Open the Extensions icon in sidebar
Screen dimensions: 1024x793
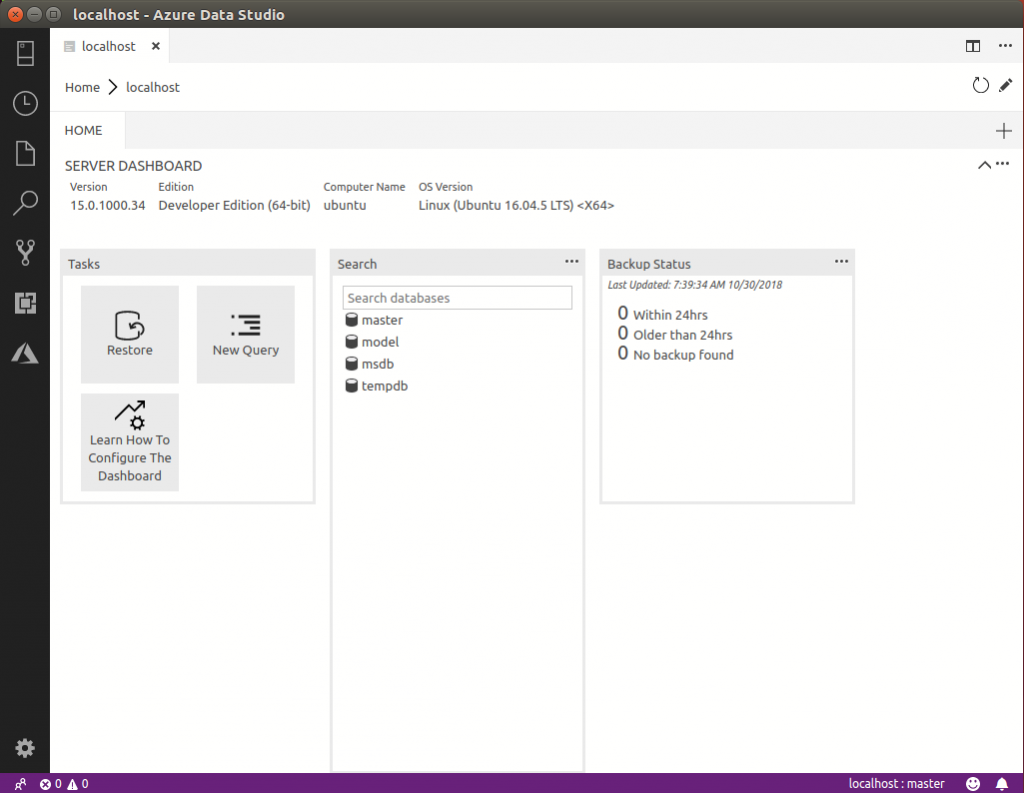click(x=25, y=303)
